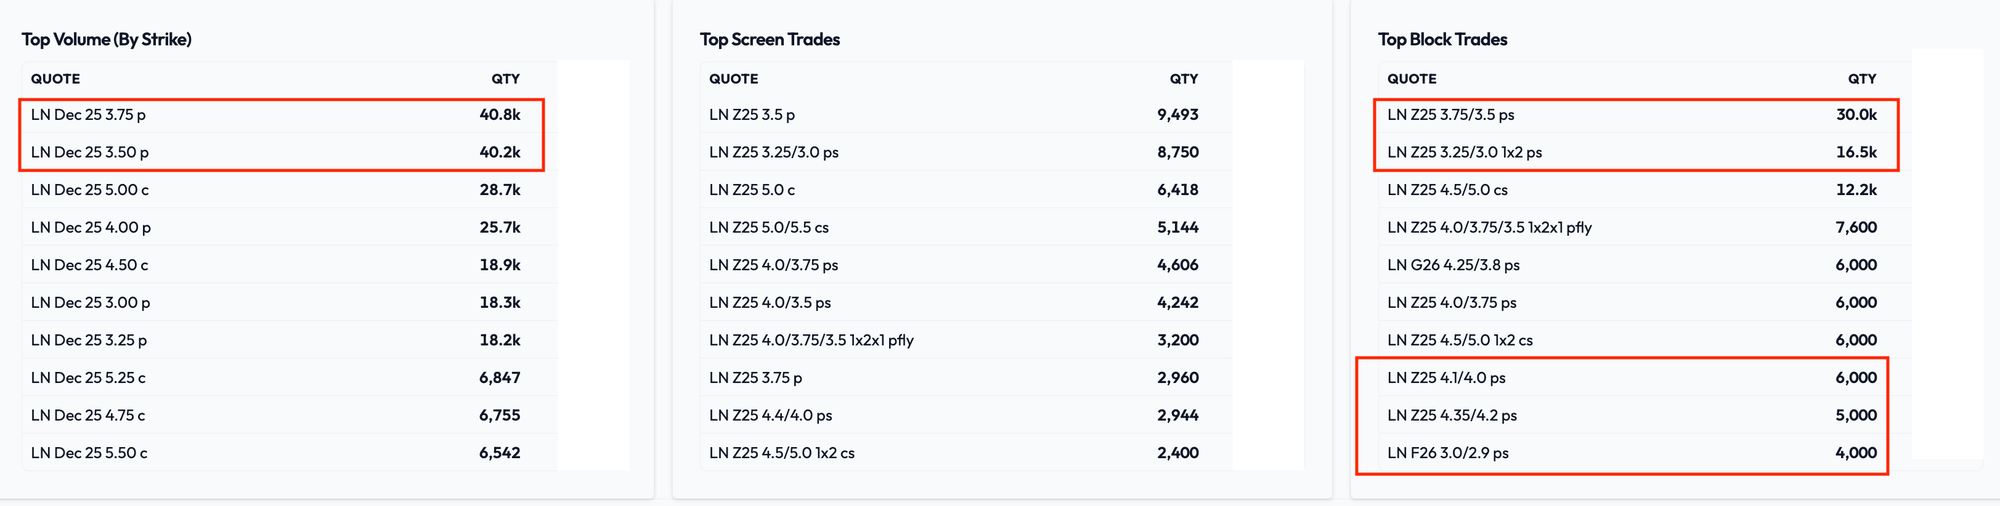Click the 8,750 quantity in Screen Trades
Image resolution: width=2000 pixels, height=506 pixels.
[1177, 152]
